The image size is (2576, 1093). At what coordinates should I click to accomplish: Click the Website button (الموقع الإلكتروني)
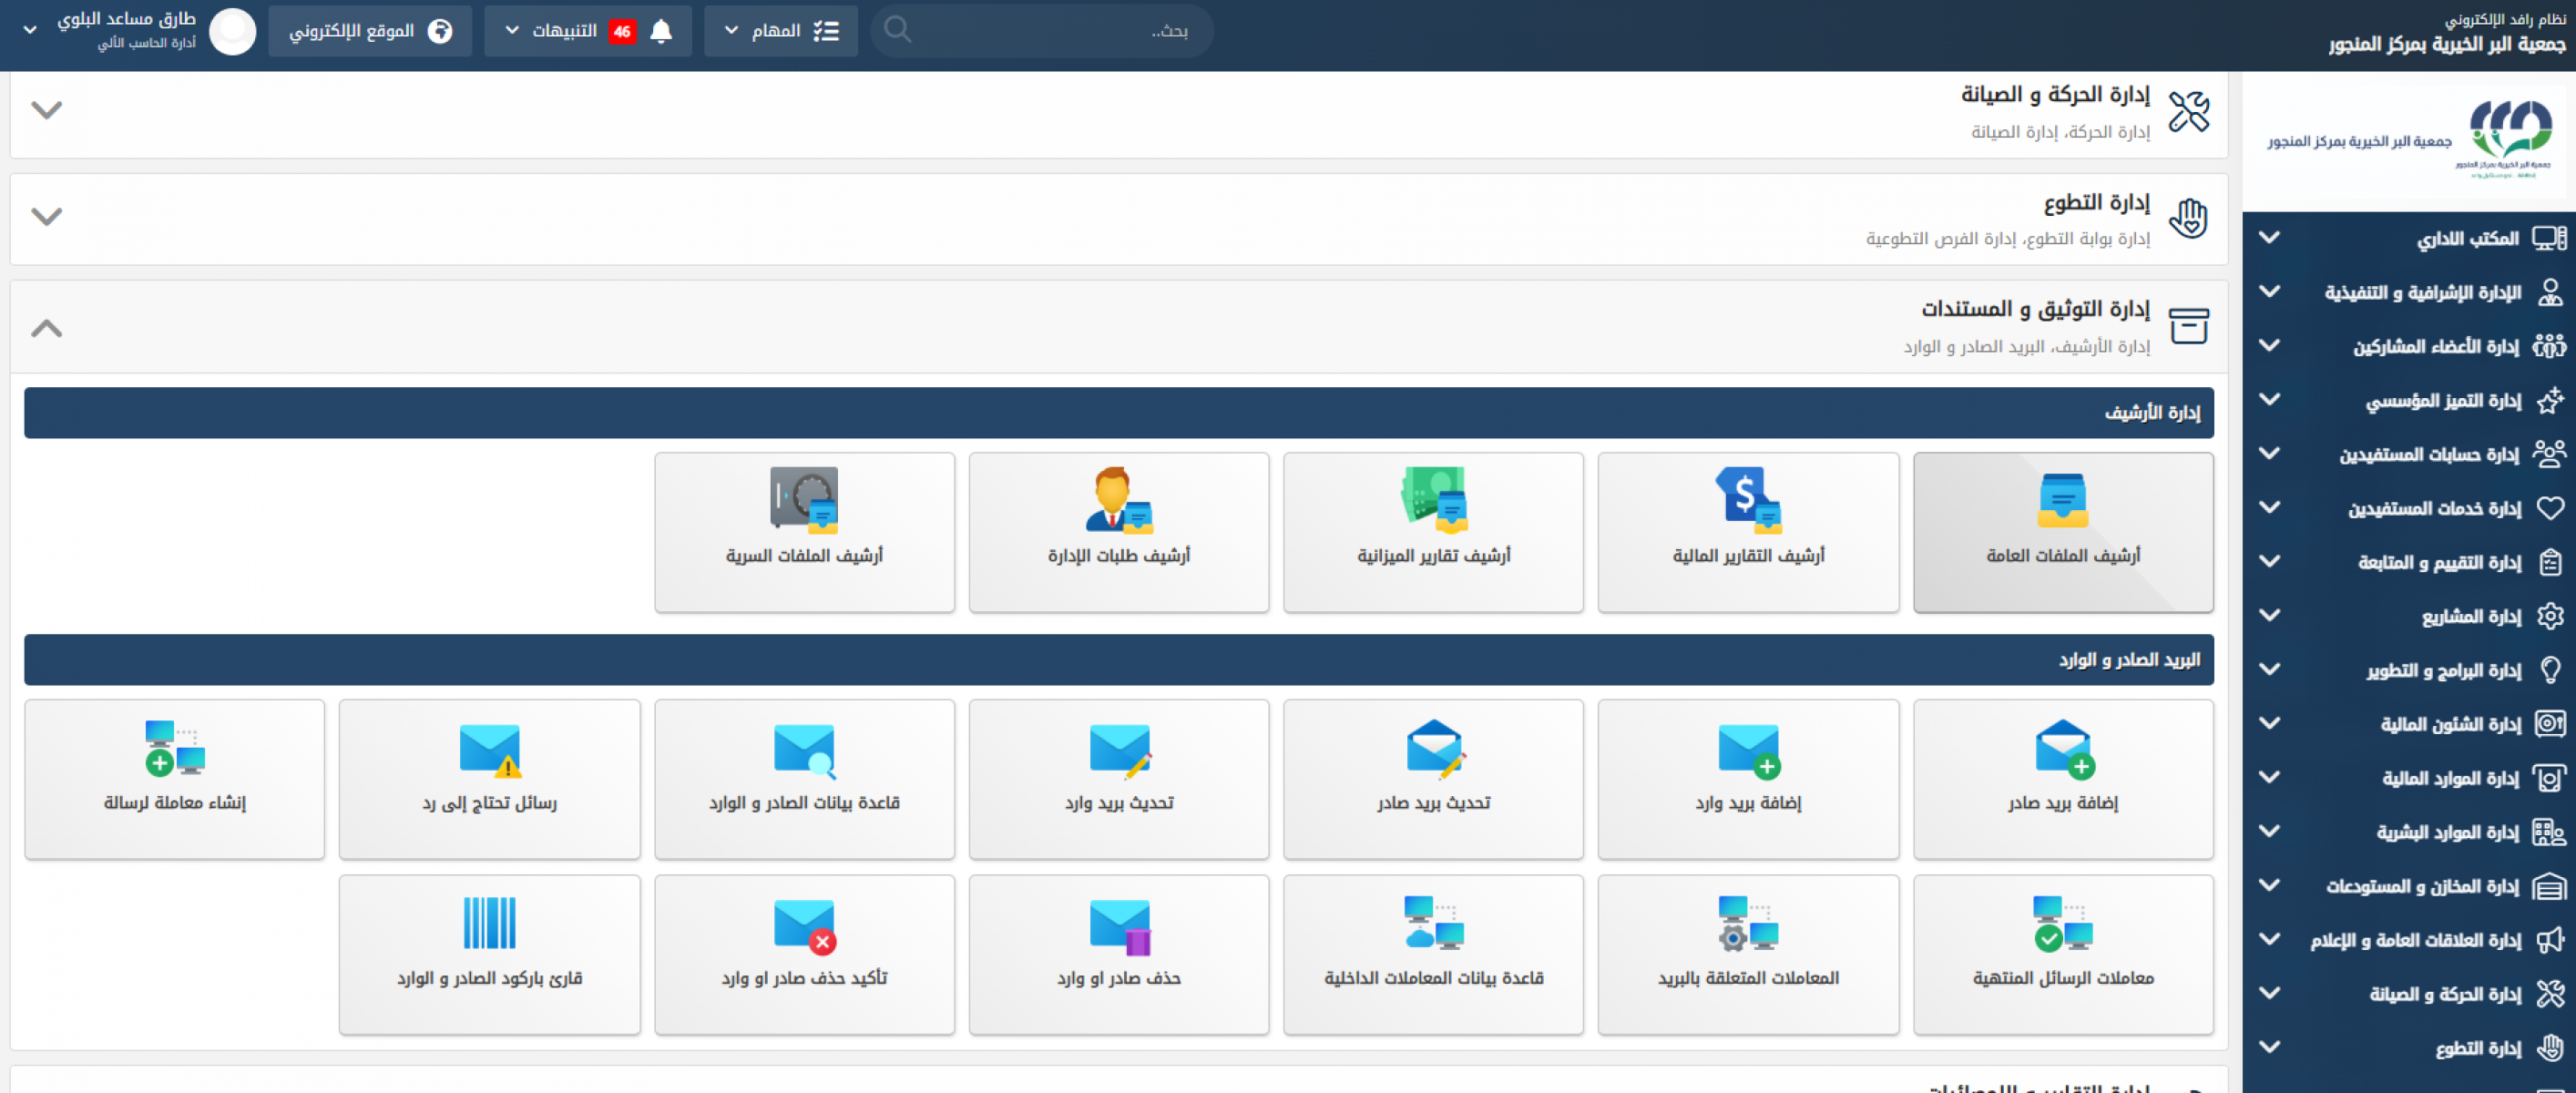click(x=369, y=31)
